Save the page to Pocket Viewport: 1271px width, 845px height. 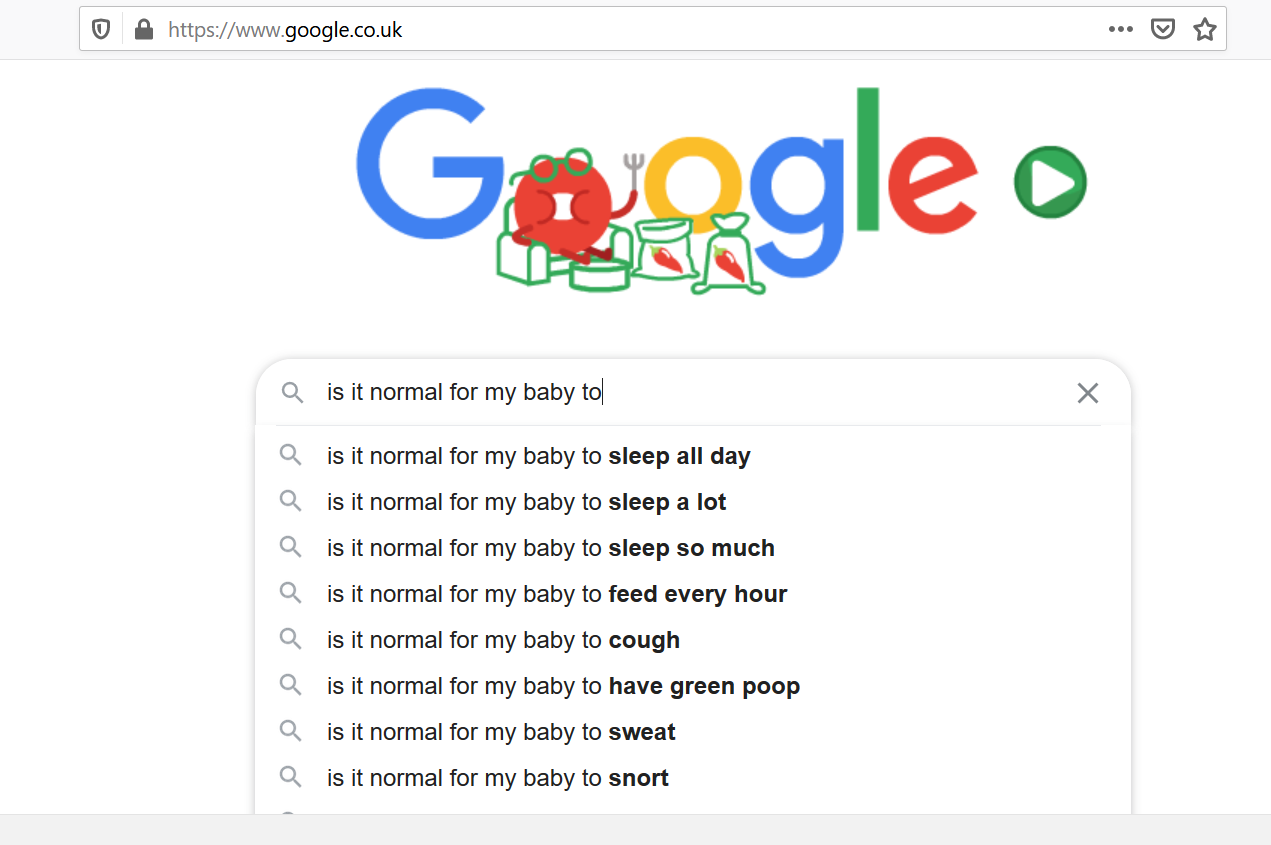[x=1162, y=30]
